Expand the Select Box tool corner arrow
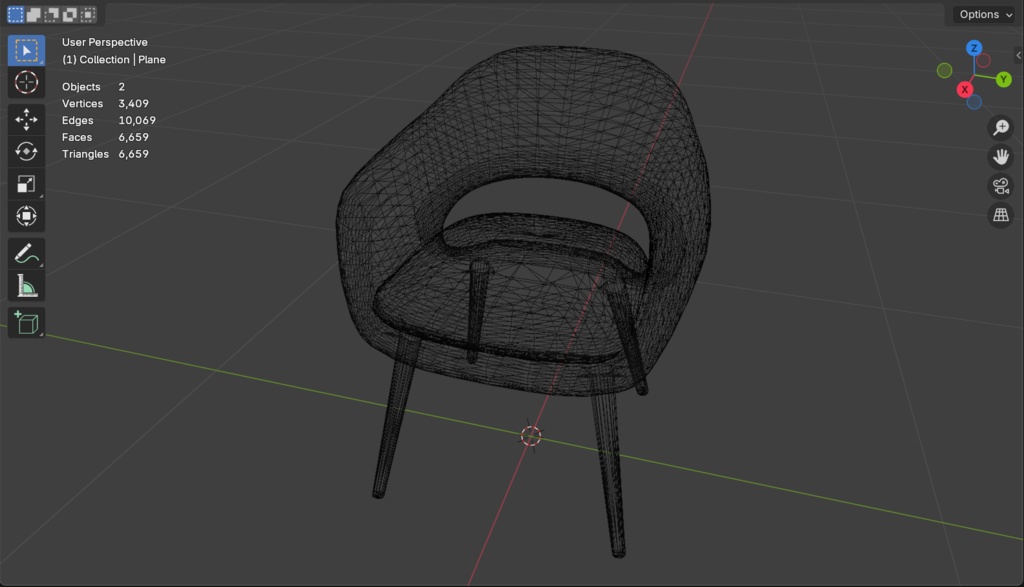This screenshot has height=587, width=1024. (x=40, y=61)
